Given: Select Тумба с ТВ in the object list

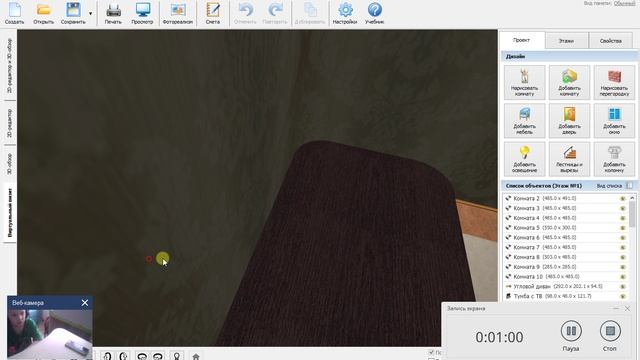Looking at the screenshot, I should point(566,296).
